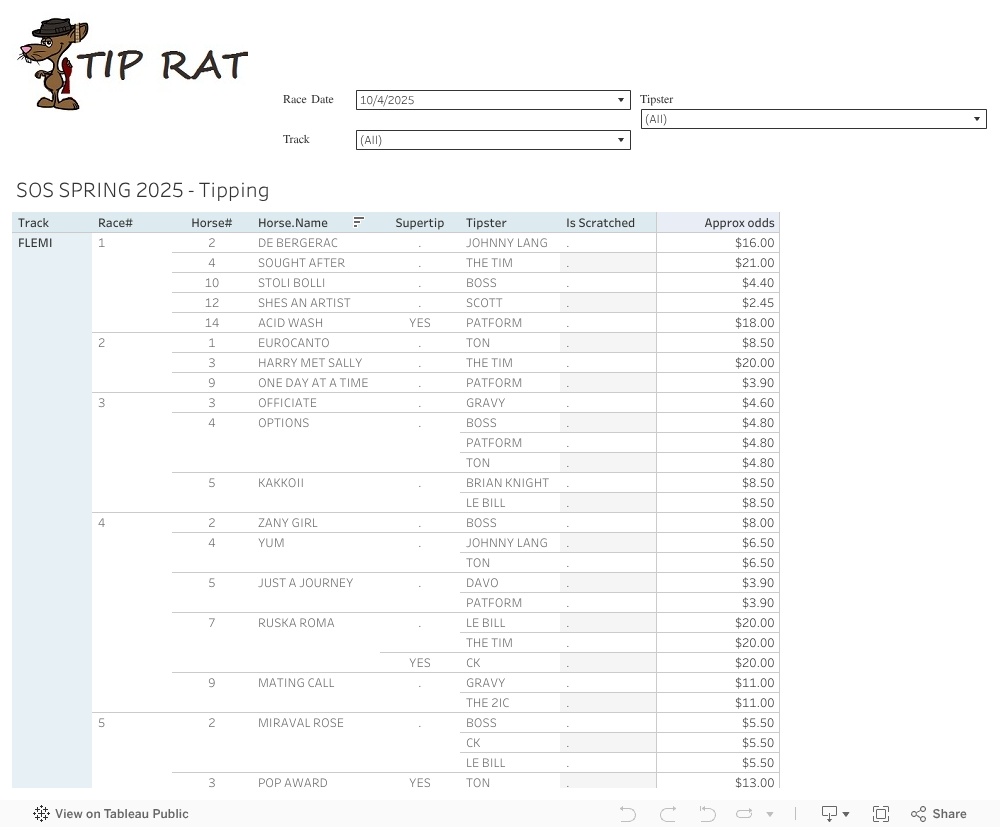The image size is (1000, 827).
Task: Select horse MATING CALL
Action: click(296, 683)
